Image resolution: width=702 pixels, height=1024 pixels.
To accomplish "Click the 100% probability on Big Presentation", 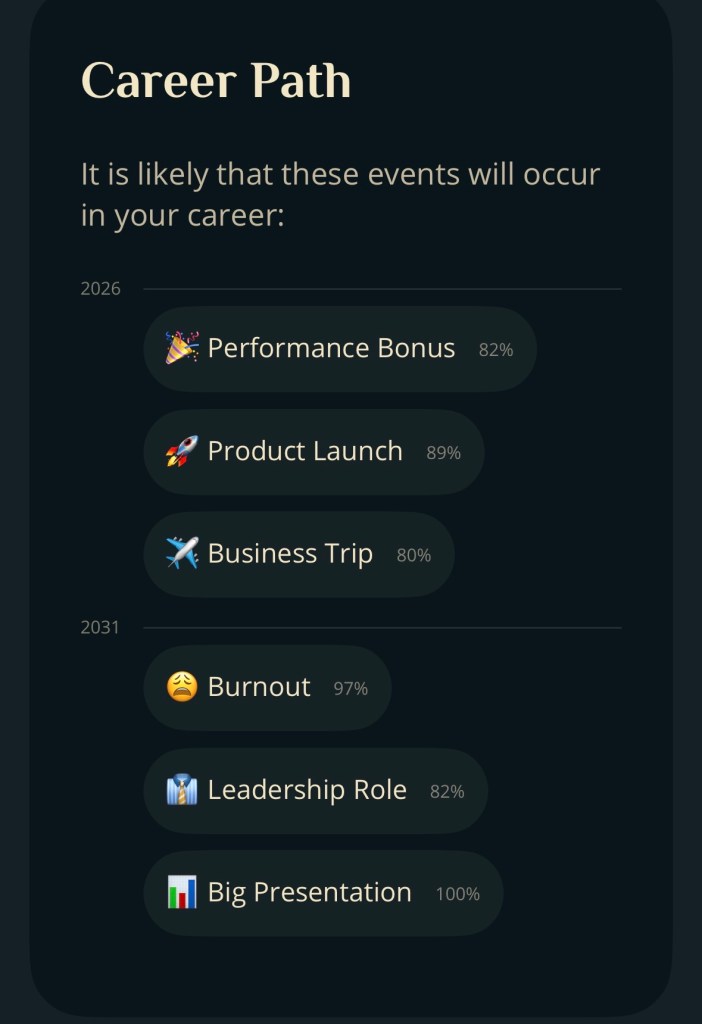I will 457,894.
